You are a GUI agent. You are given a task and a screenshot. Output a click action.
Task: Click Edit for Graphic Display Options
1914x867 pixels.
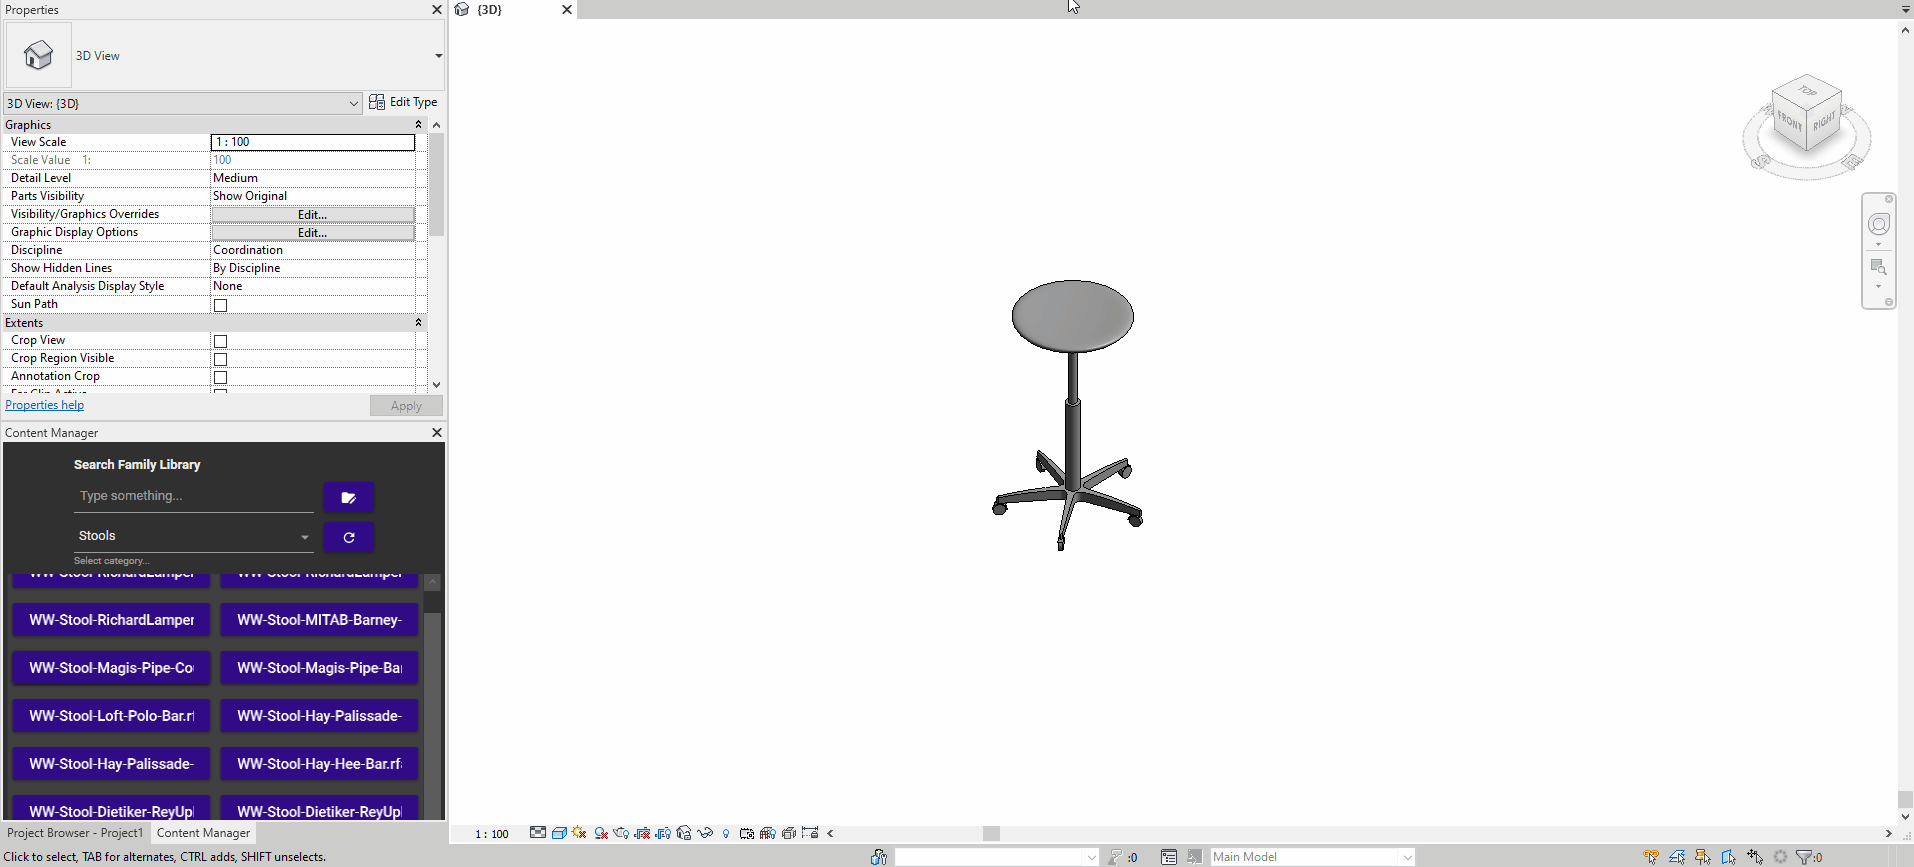313,233
